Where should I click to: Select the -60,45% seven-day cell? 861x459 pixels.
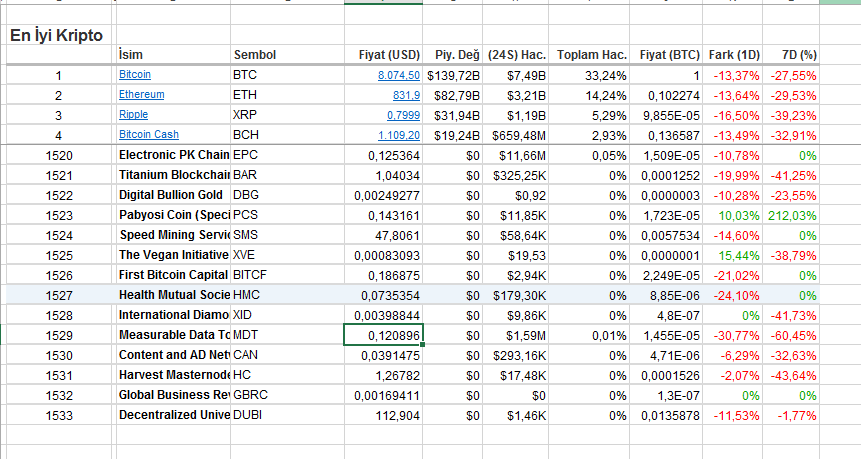[x=791, y=335]
